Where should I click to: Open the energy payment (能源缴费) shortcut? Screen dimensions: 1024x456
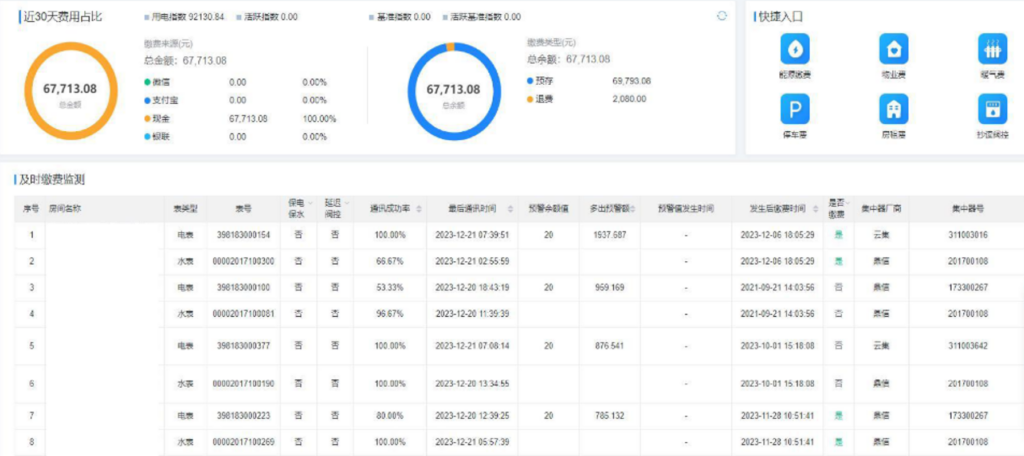795,49
